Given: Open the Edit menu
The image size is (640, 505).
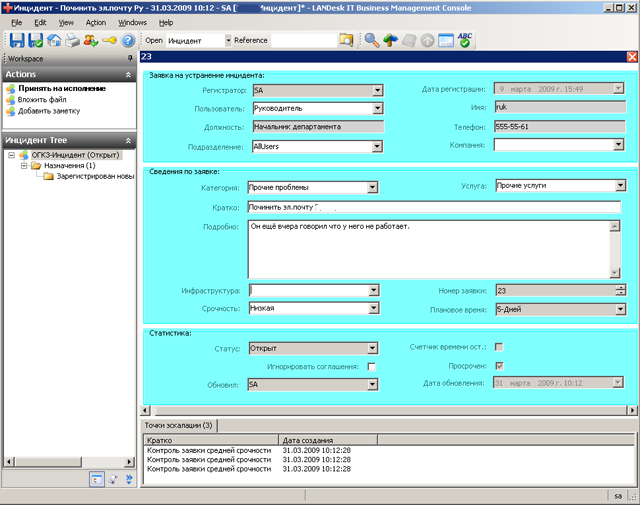Looking at the screenshot, I should (40, 22).
